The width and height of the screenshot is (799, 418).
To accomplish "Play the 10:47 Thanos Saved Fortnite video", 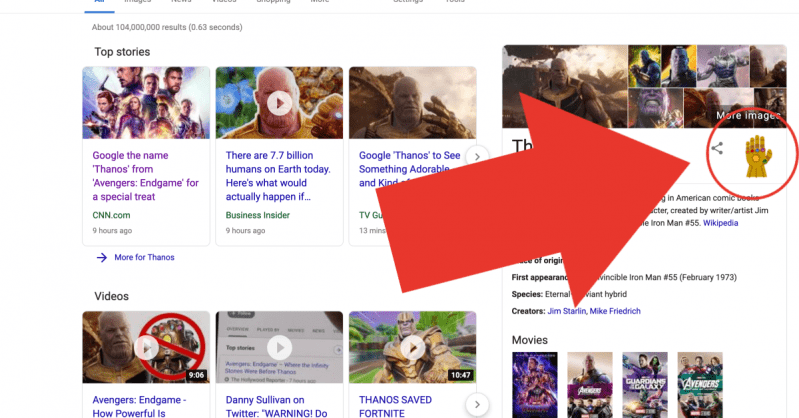I will [x=413, y=348].
